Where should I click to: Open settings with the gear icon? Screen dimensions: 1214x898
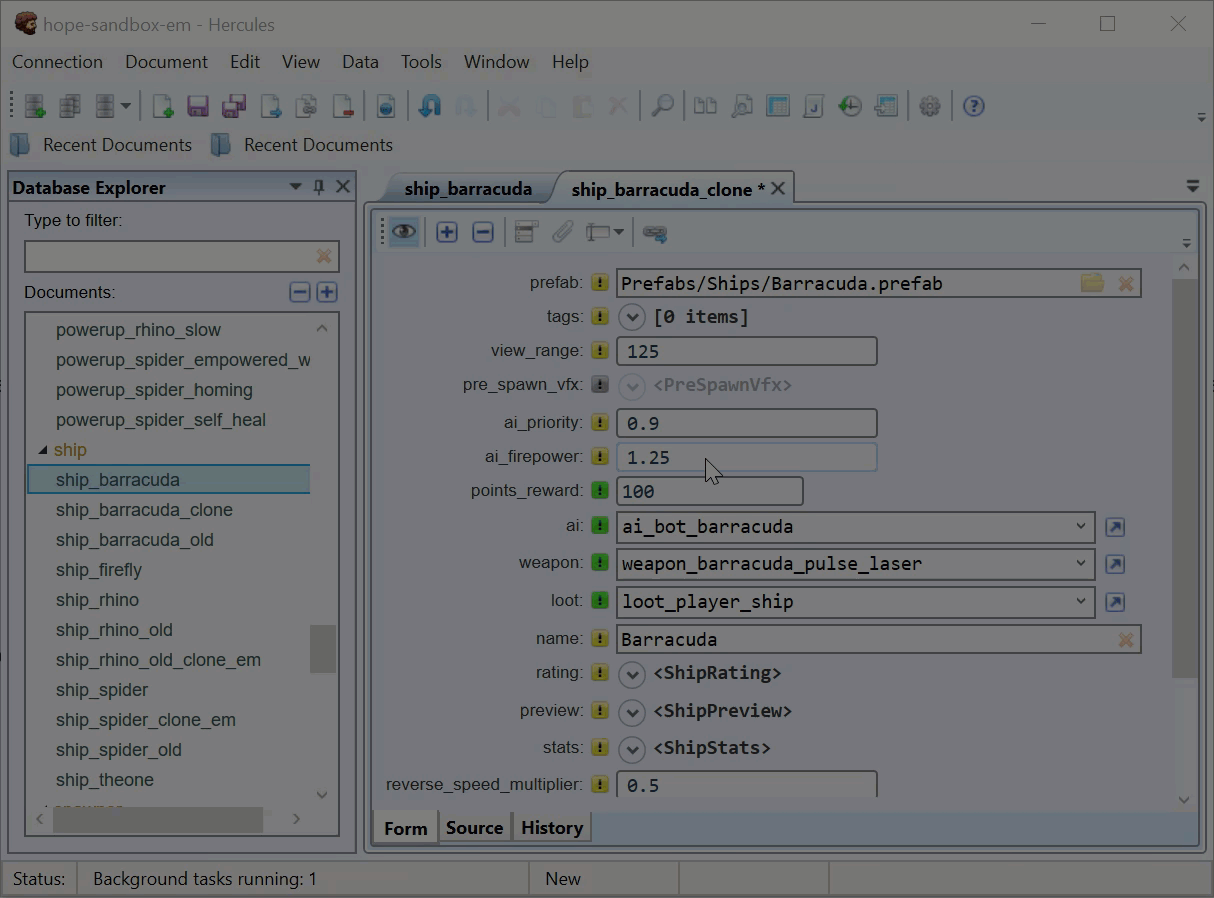pos(930,106)
